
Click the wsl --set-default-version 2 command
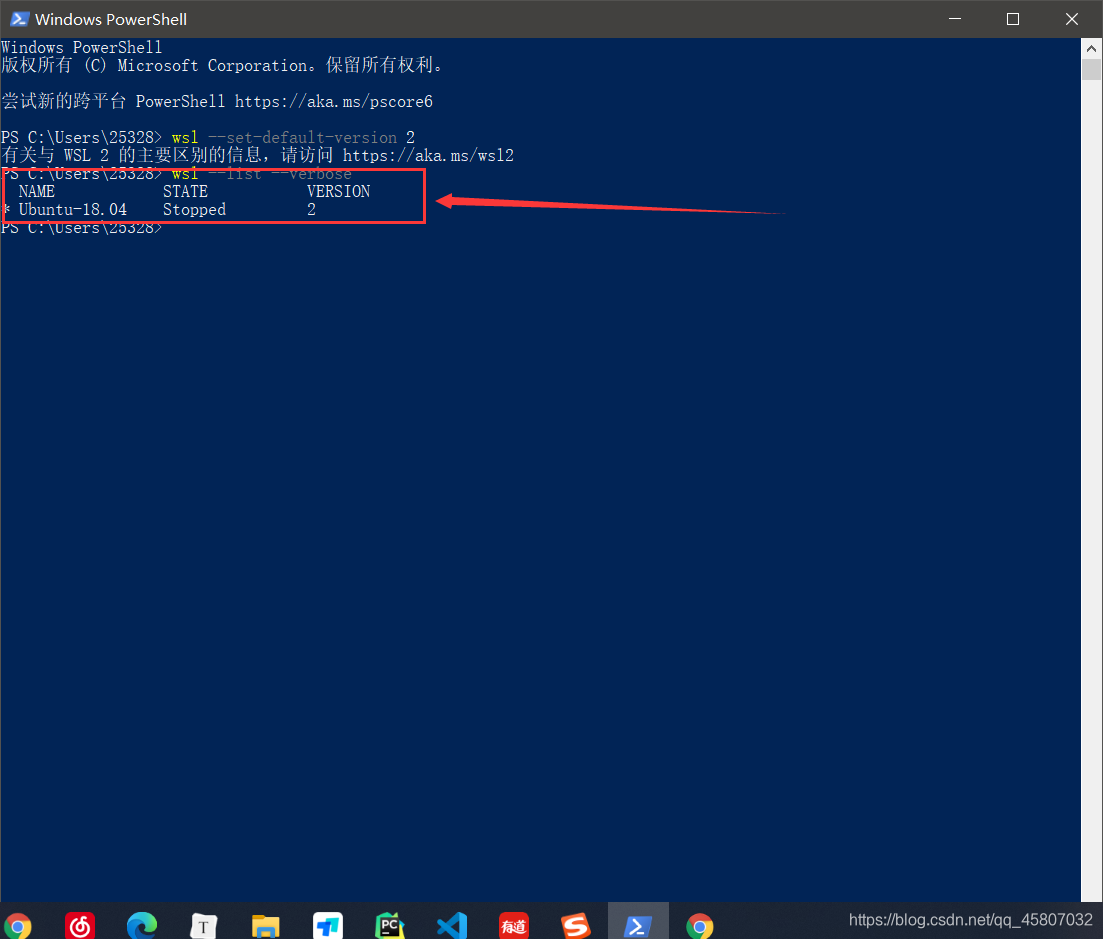click(x=293, y=137)
